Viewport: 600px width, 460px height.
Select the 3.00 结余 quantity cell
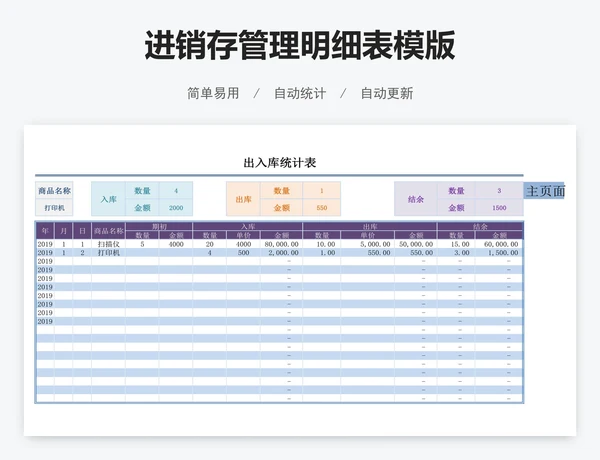tap(456, 253)
